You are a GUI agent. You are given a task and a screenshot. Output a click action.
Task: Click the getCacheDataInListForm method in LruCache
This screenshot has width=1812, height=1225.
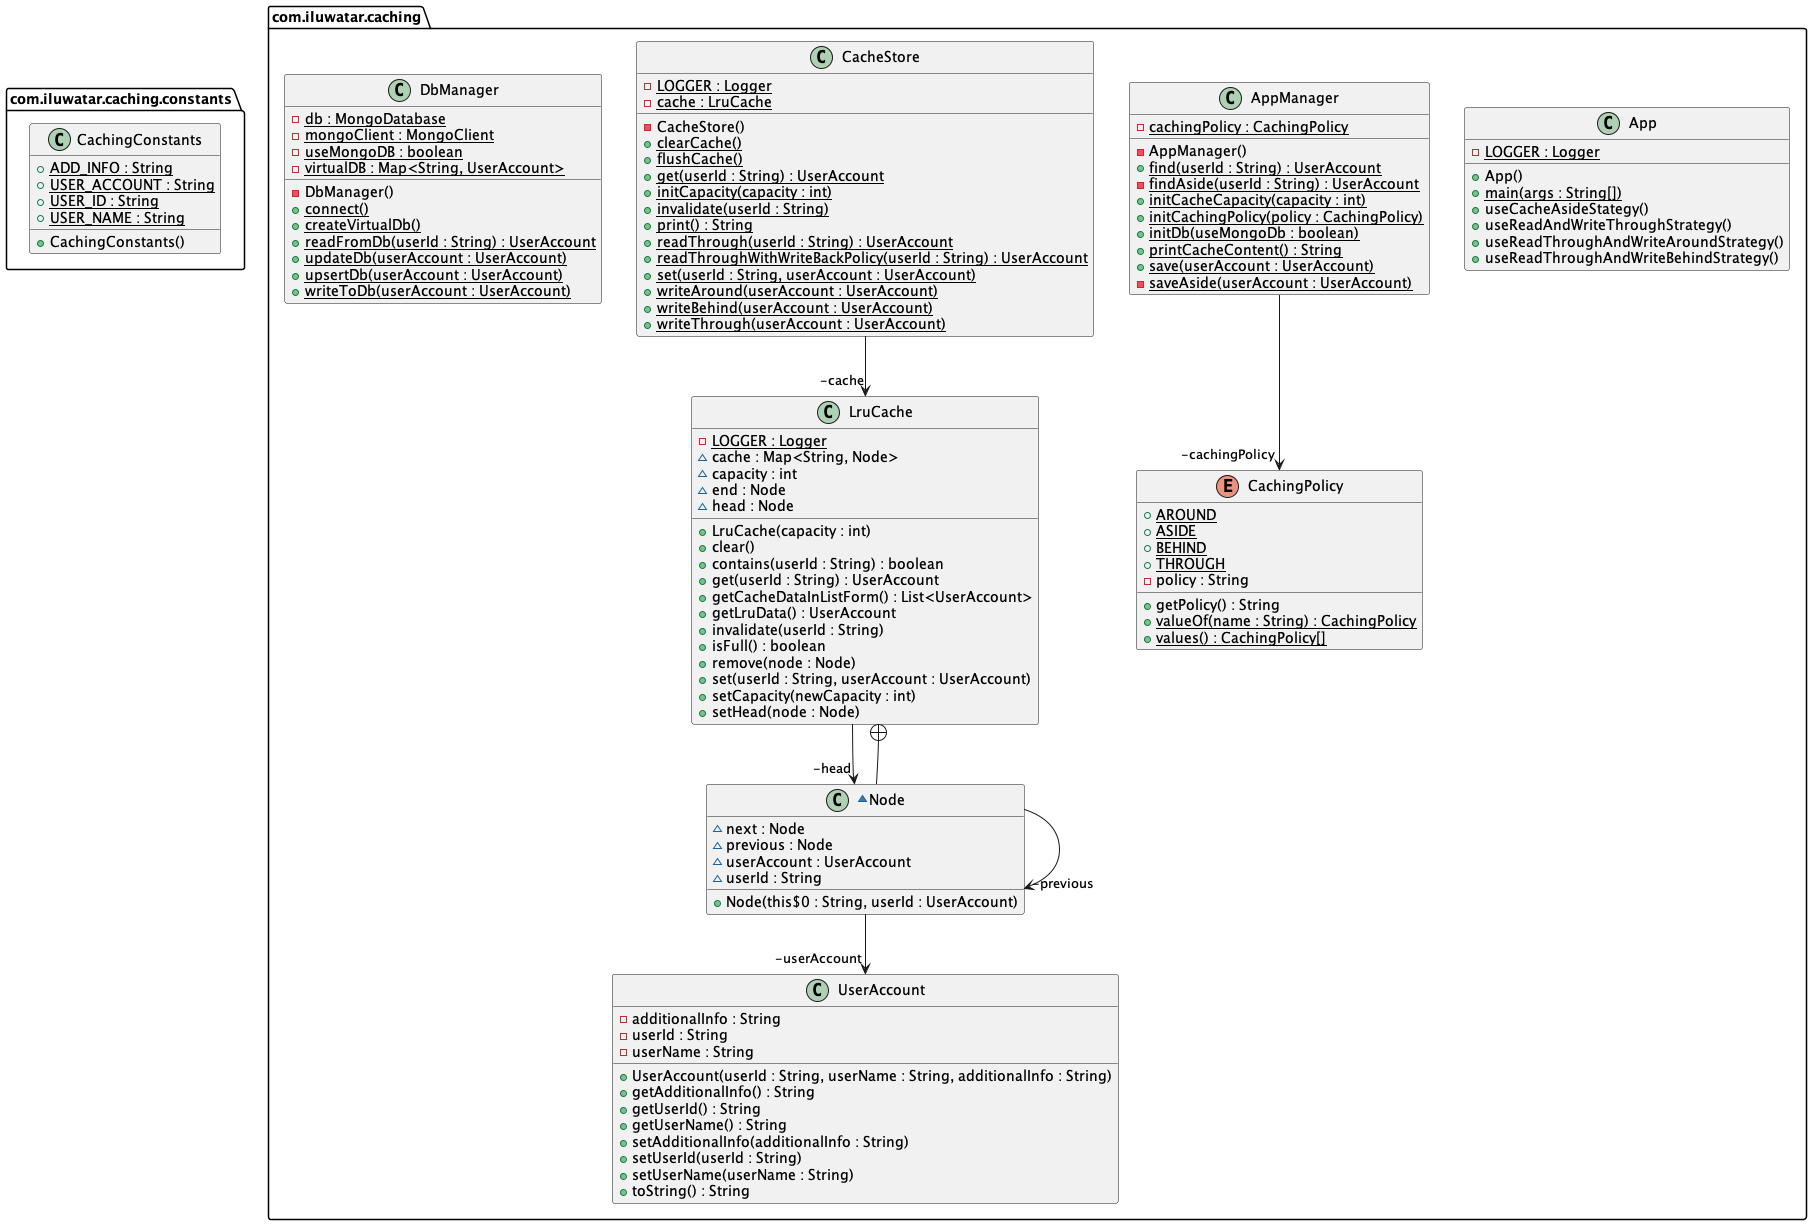pos(870,597)
